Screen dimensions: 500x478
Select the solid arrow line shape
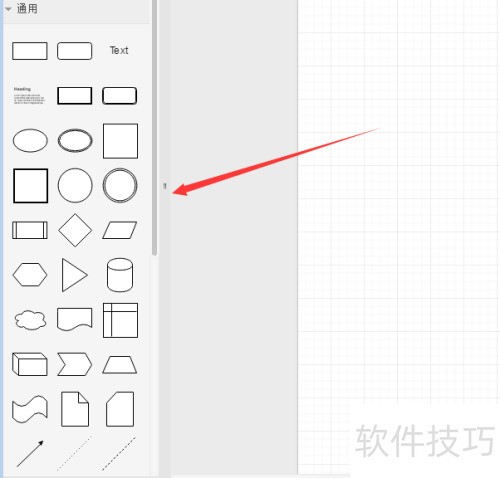click(x=30, y=454)
